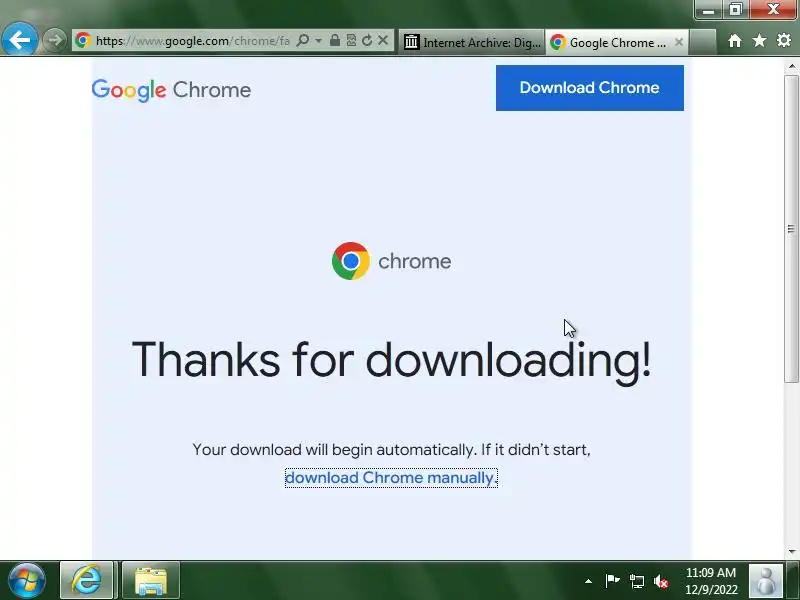Image resolution: width=800 pixels, height=600 pixels.
Task: Stop loading with the X in address bar
Action: coord(383,40)
